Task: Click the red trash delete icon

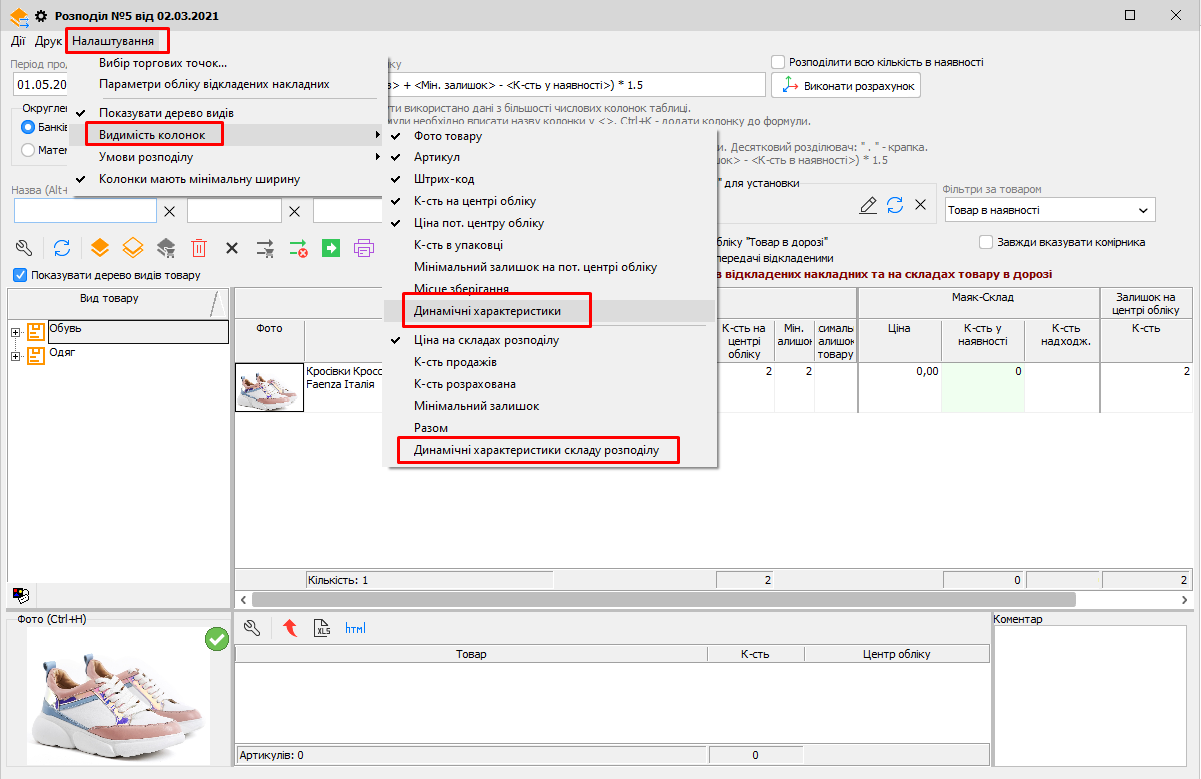Action: tap(199, 247)
